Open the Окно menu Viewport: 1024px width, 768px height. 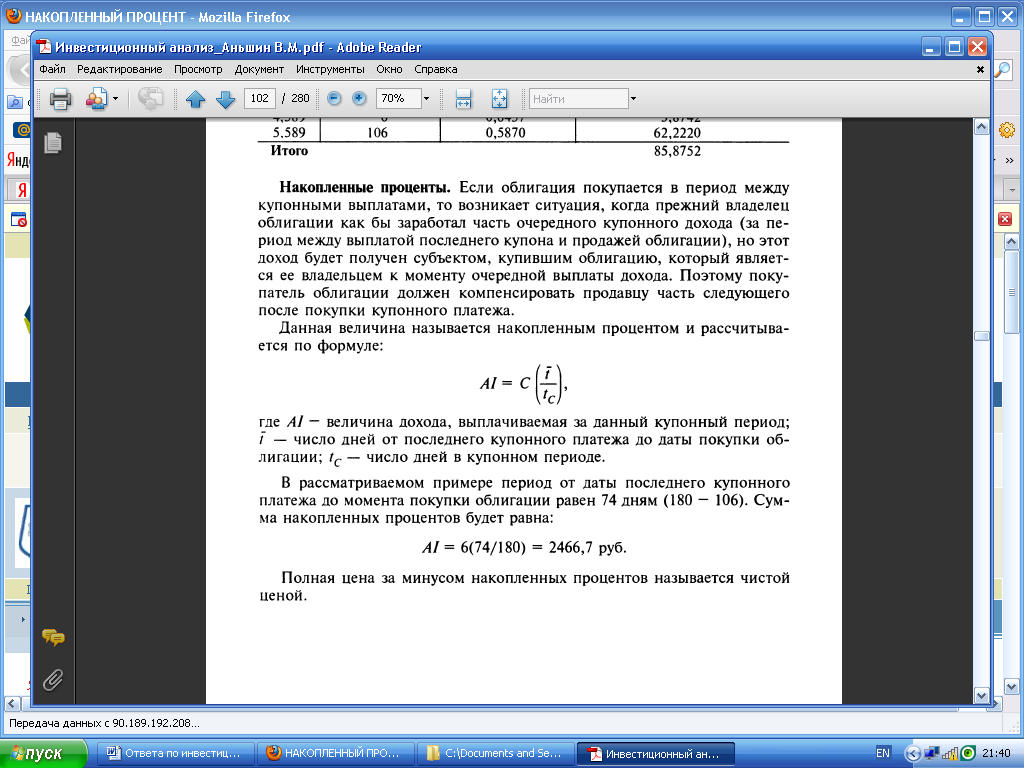point(389,69)
